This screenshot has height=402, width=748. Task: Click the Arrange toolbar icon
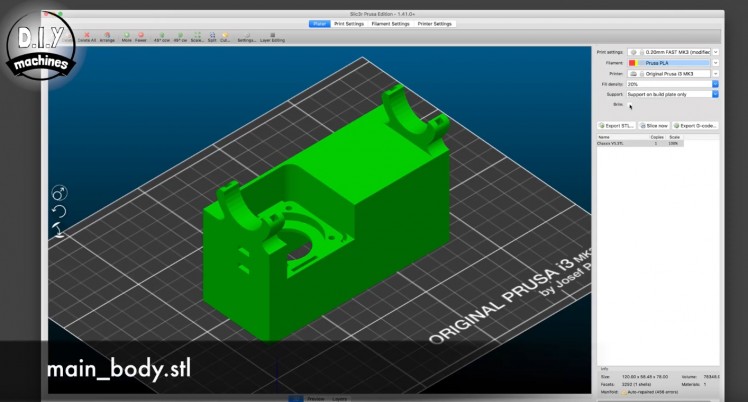[106, 36]
